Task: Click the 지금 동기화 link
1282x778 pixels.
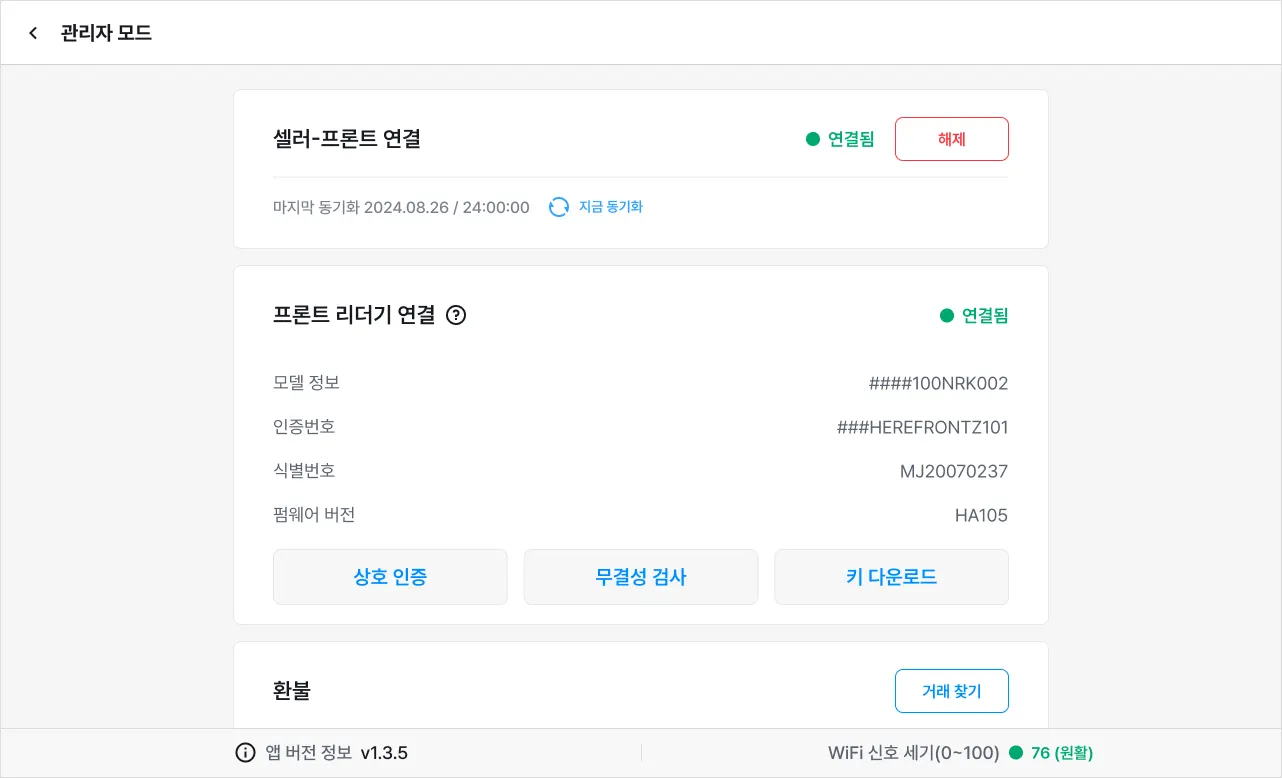Action: pos(610,207)
